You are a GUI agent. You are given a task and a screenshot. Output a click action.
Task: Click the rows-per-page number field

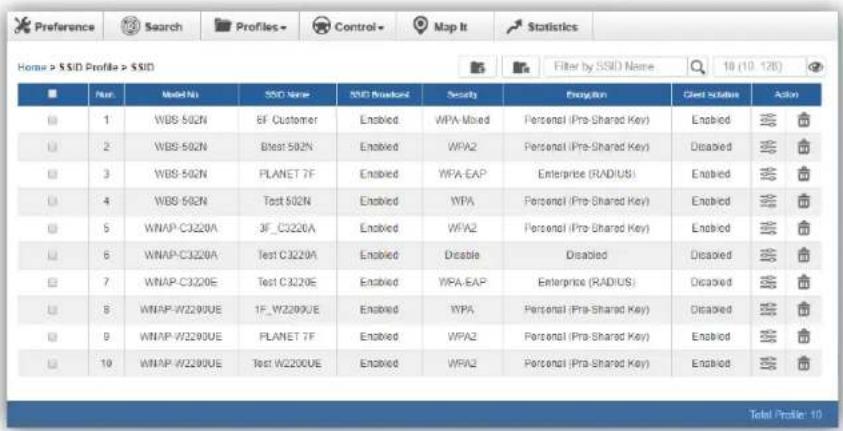tap(759, 67)
